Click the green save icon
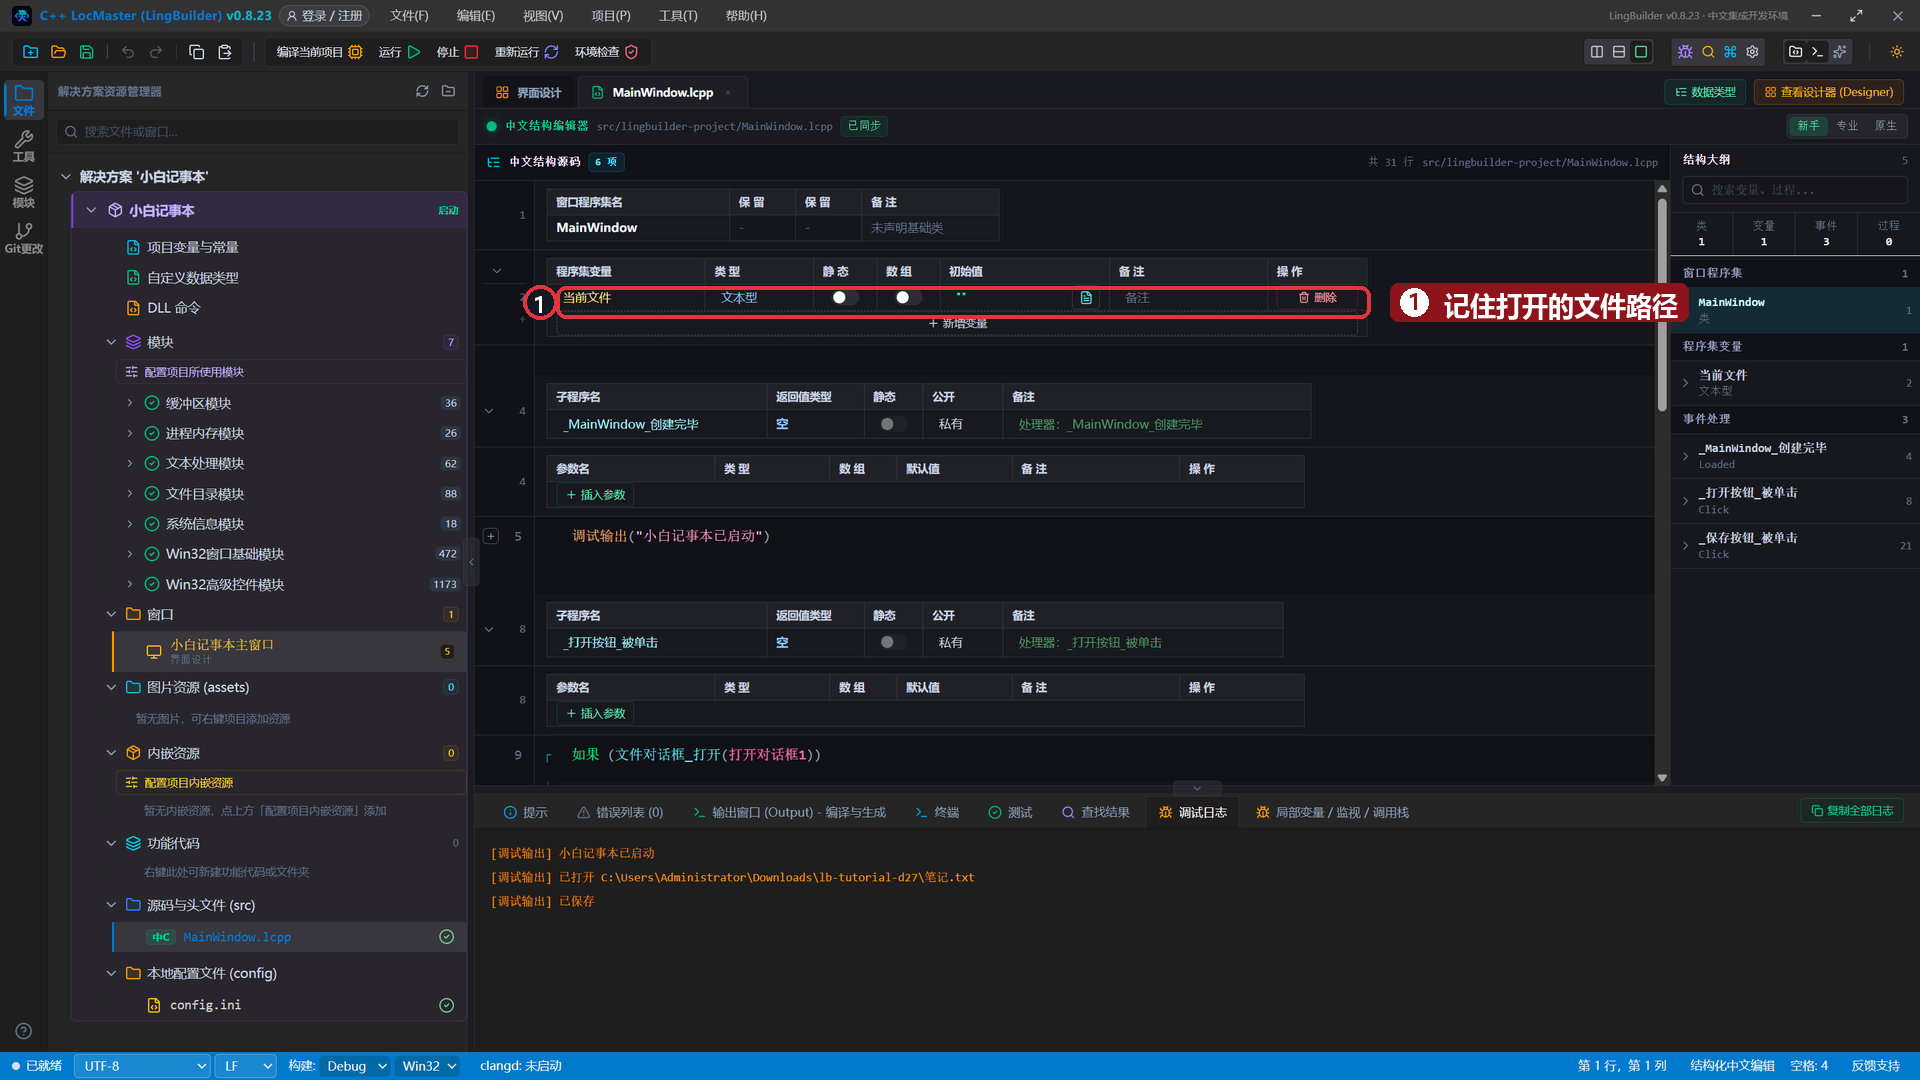1920x1080 pixels. coord(87,52)
